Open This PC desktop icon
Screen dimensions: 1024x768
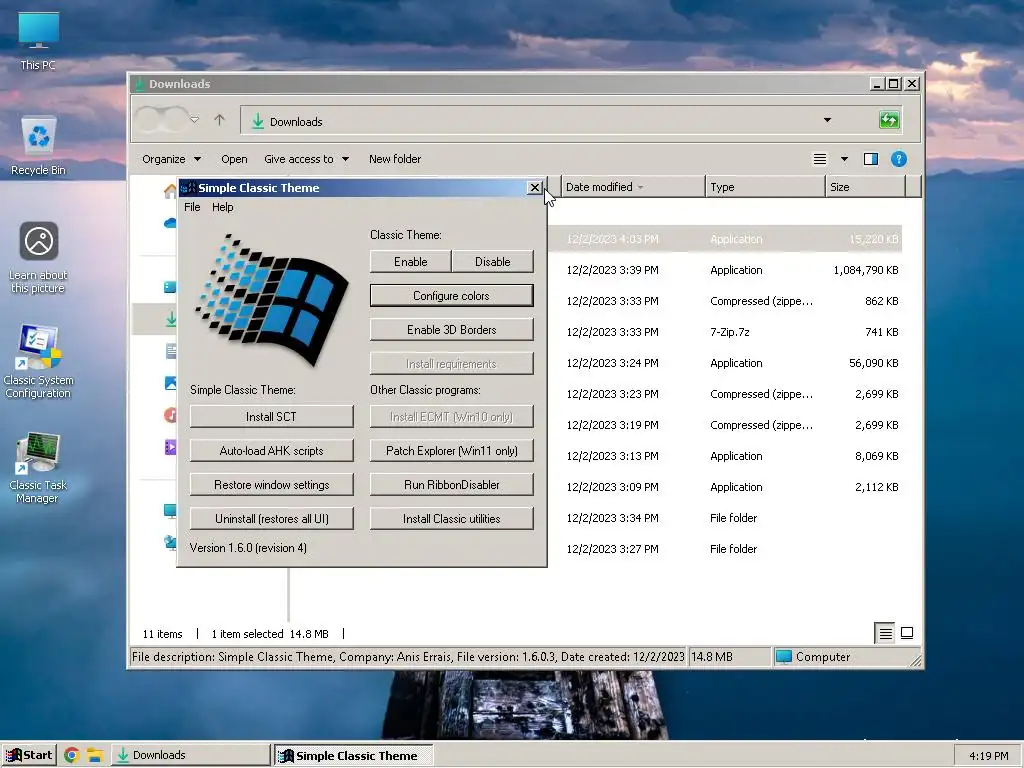point(38,40)
